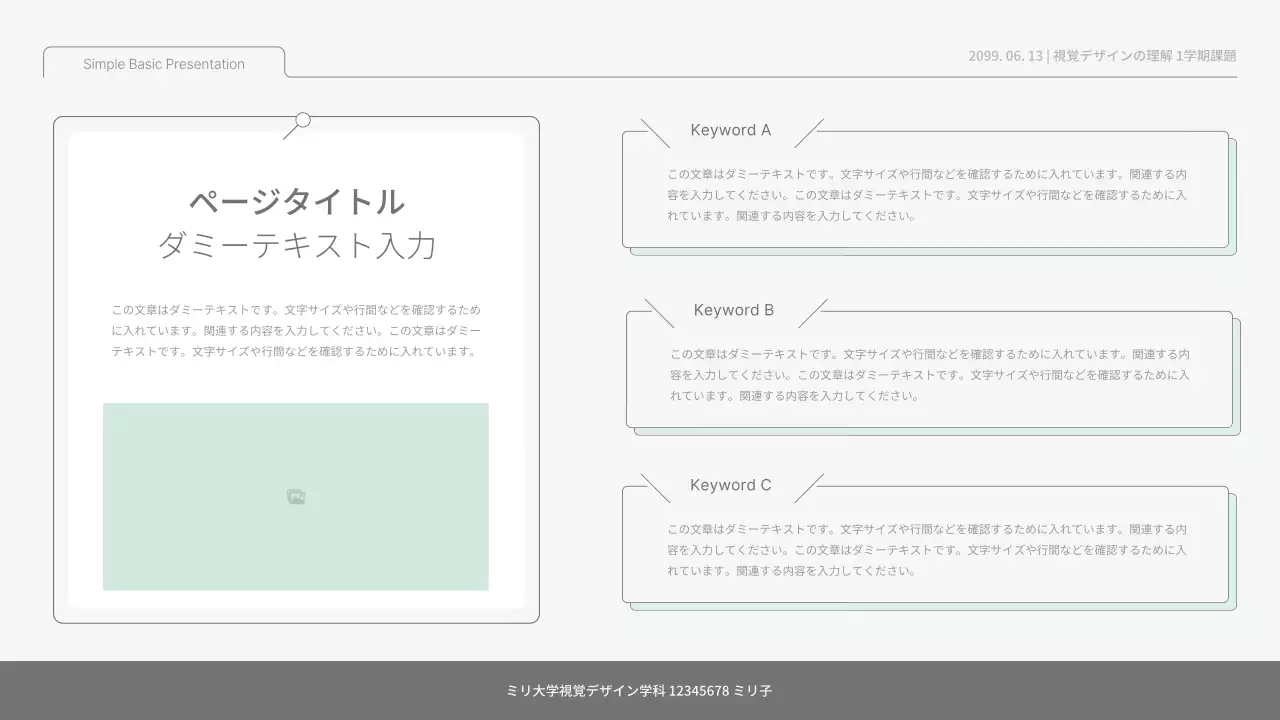The height and width of the screenshot is (720, 1280).
Task: Click the dummy text paragraph under Keyword B
Action: pos(927,374)
